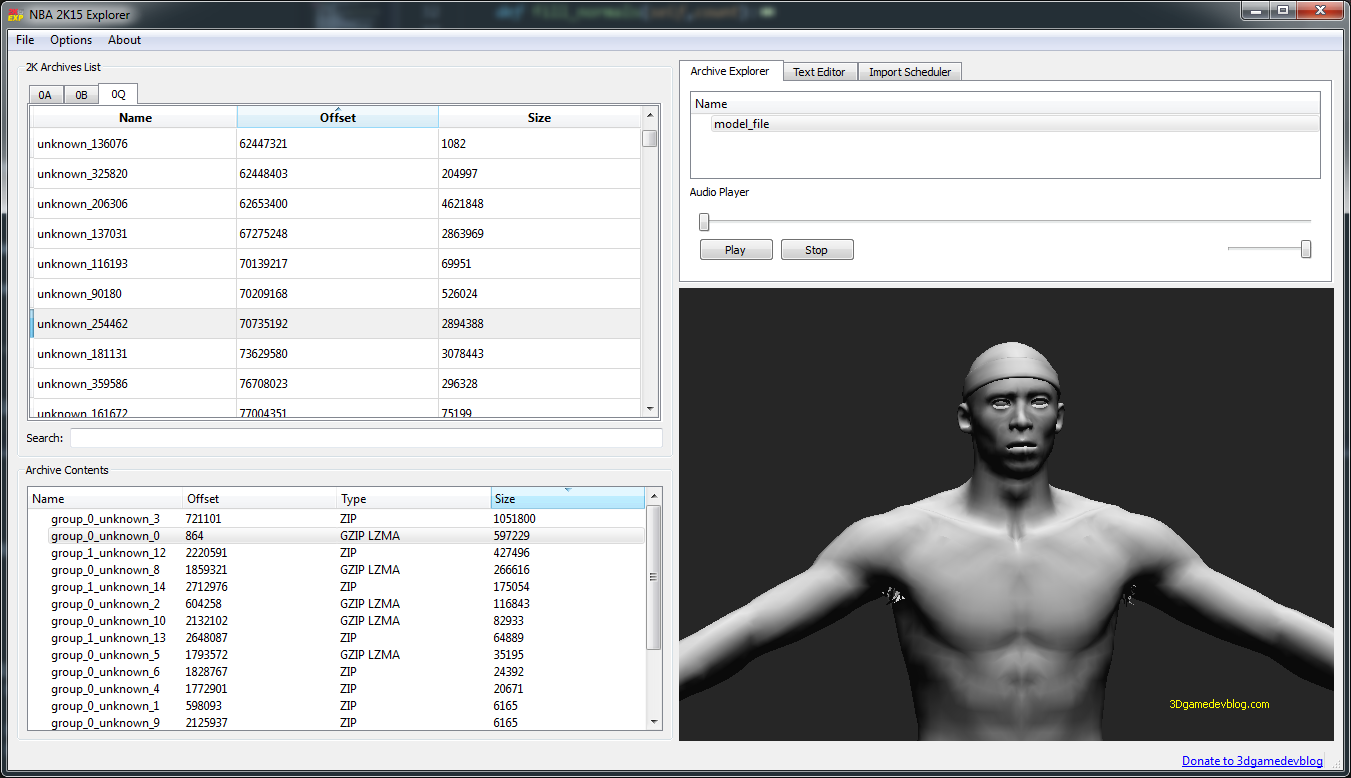Viewport: 1351px width, 778px height.
Task: Sort archives list by Offset column
Action: point(337,118)
